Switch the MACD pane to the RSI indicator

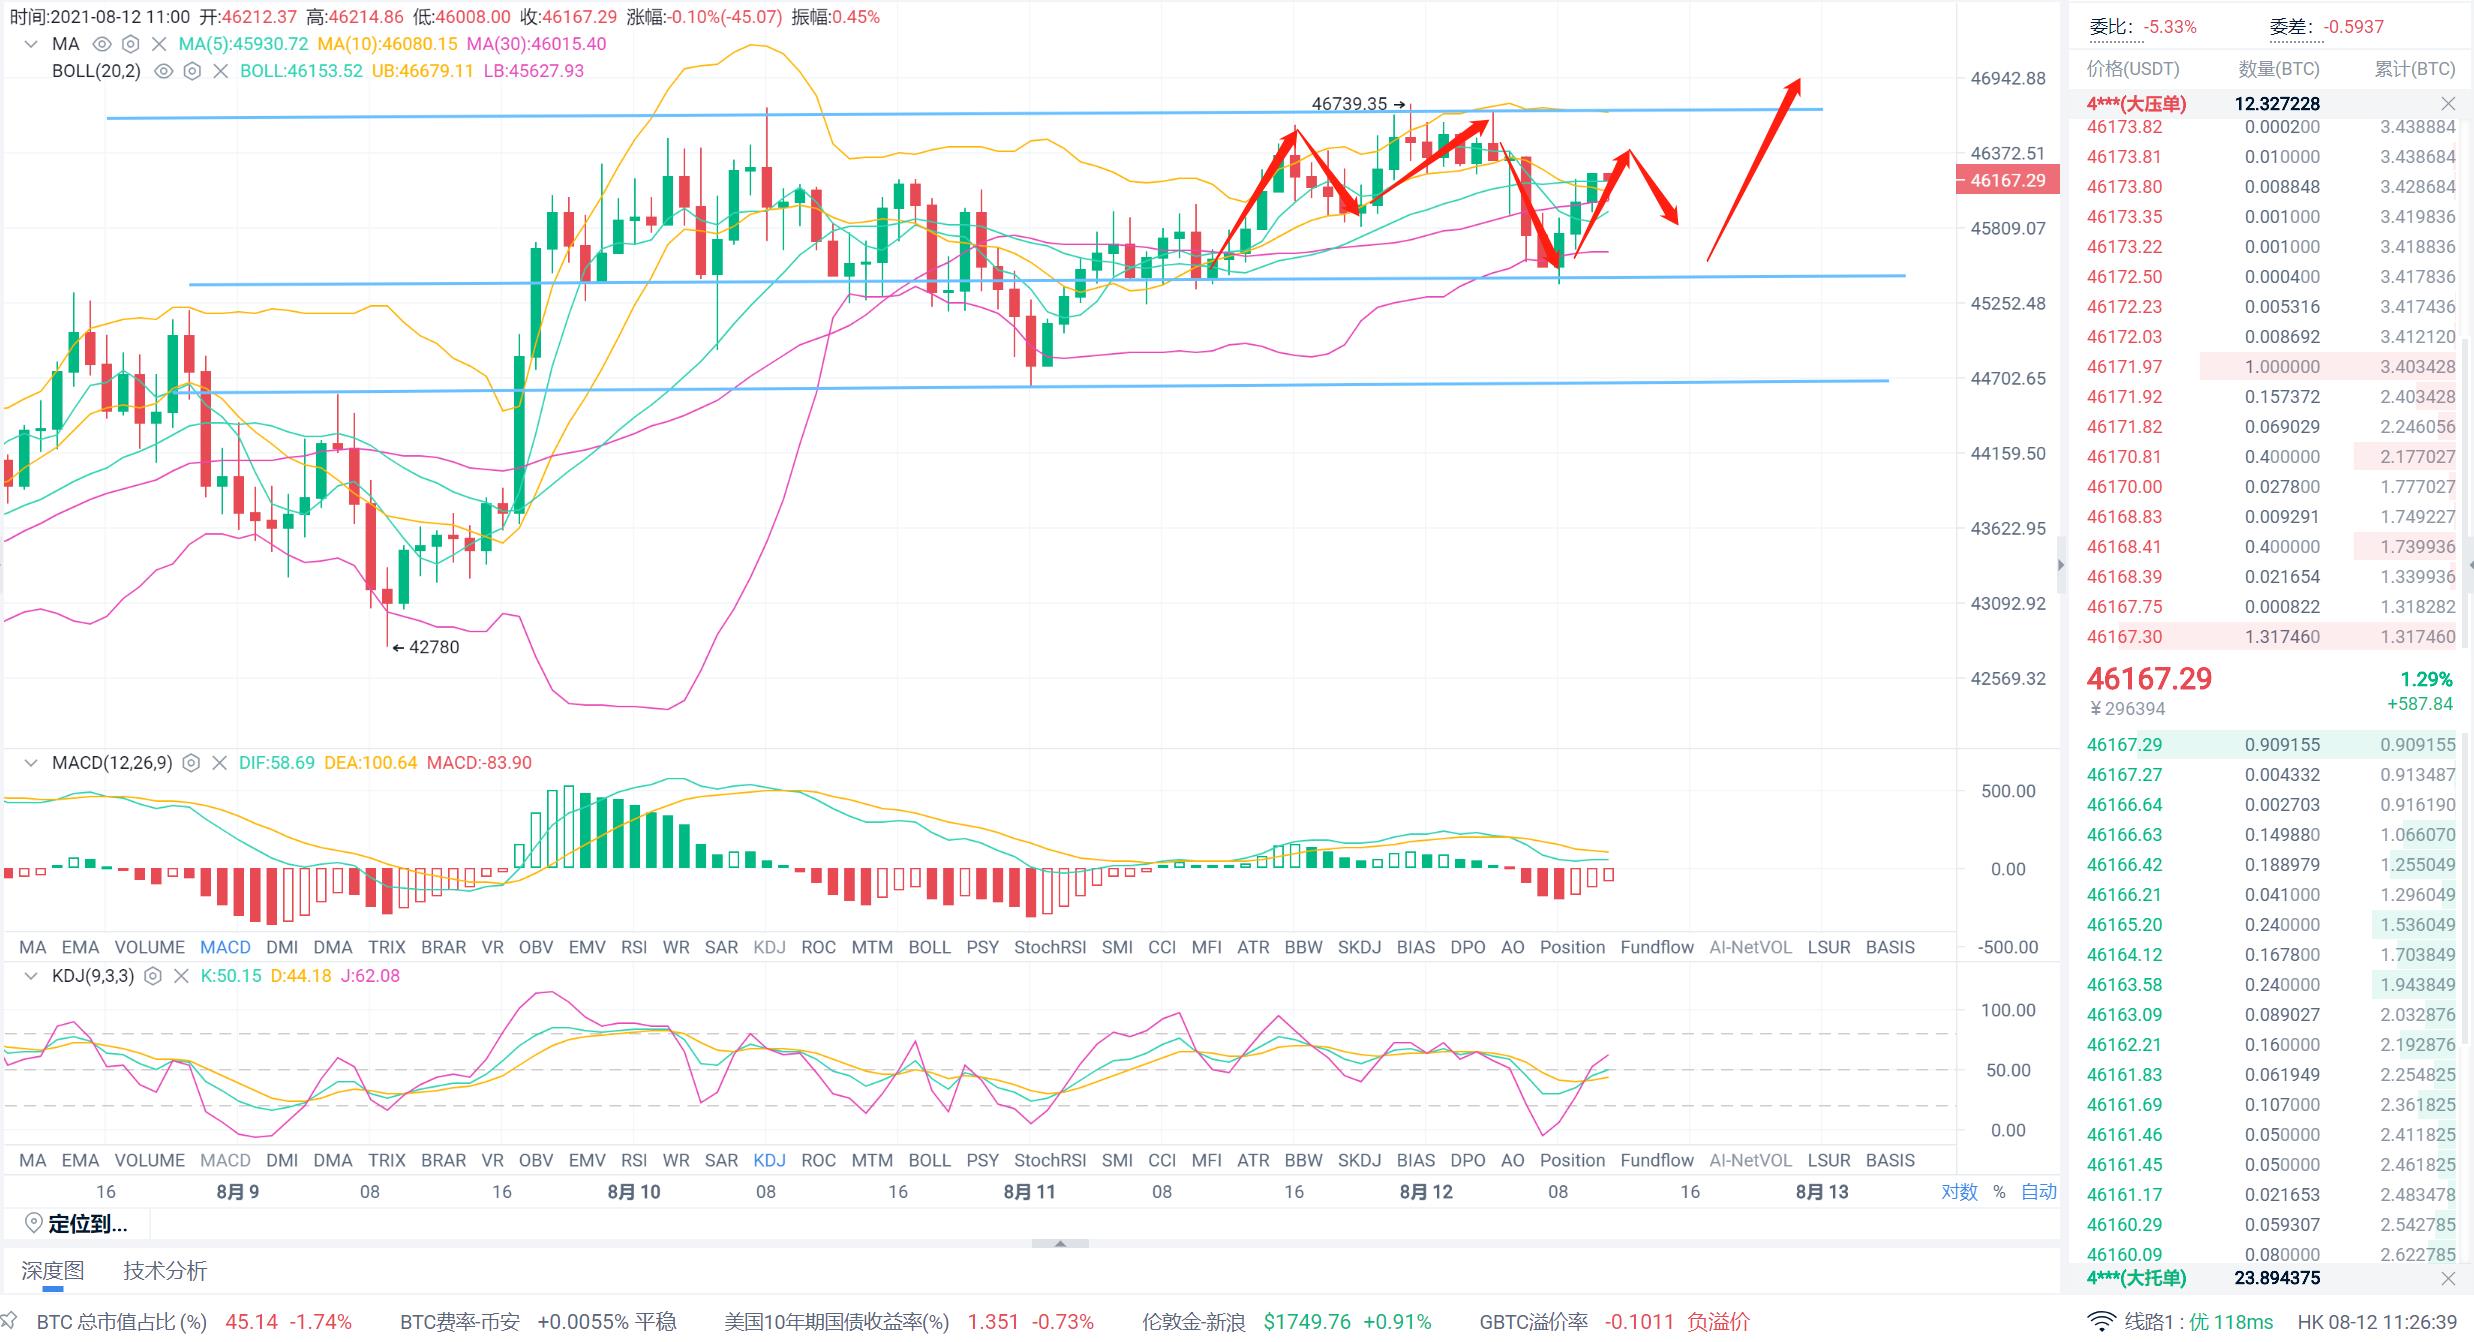tap(634, 947)
